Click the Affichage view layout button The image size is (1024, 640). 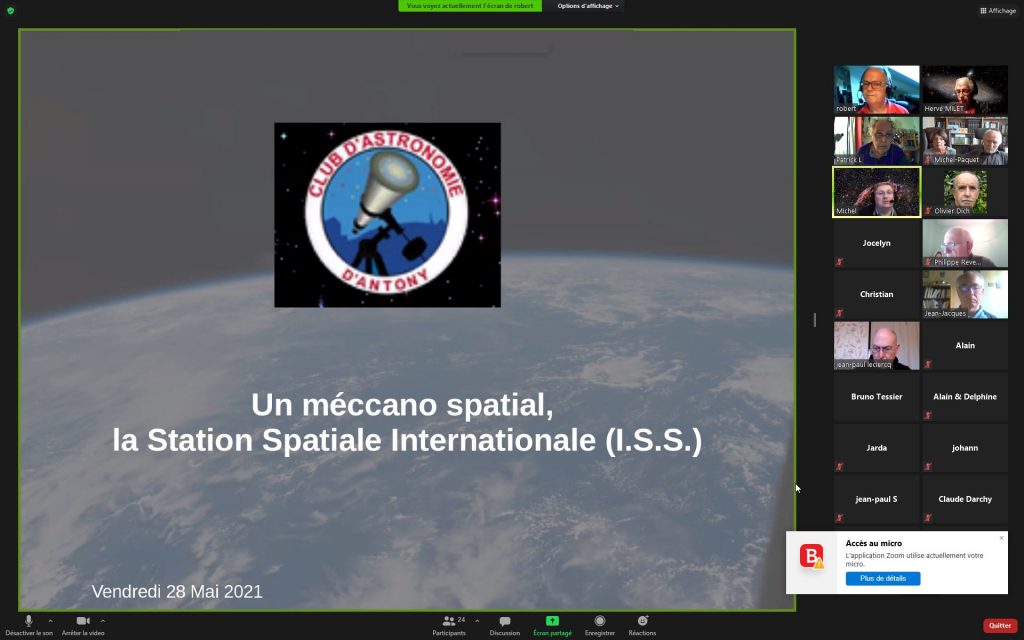(x=998, y=10)
